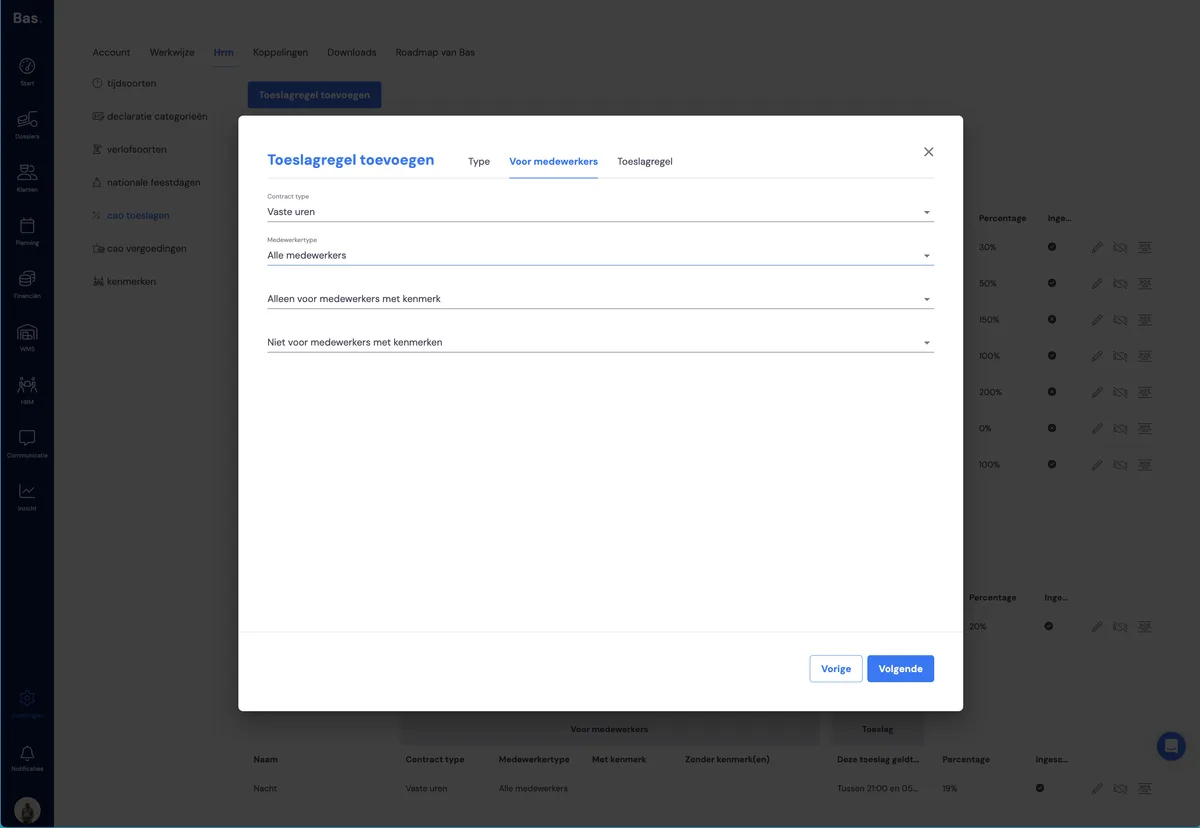Open the Contract type dropdown
Image resolution: width=1200 pixels, height=828 pixels.
(600, 207)
